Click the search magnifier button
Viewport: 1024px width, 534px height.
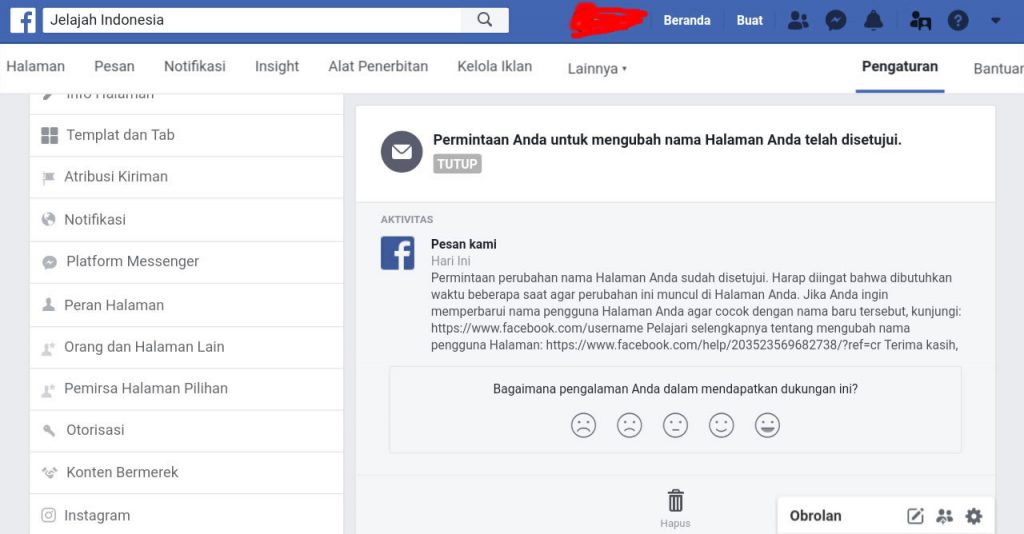coord(485,20)
